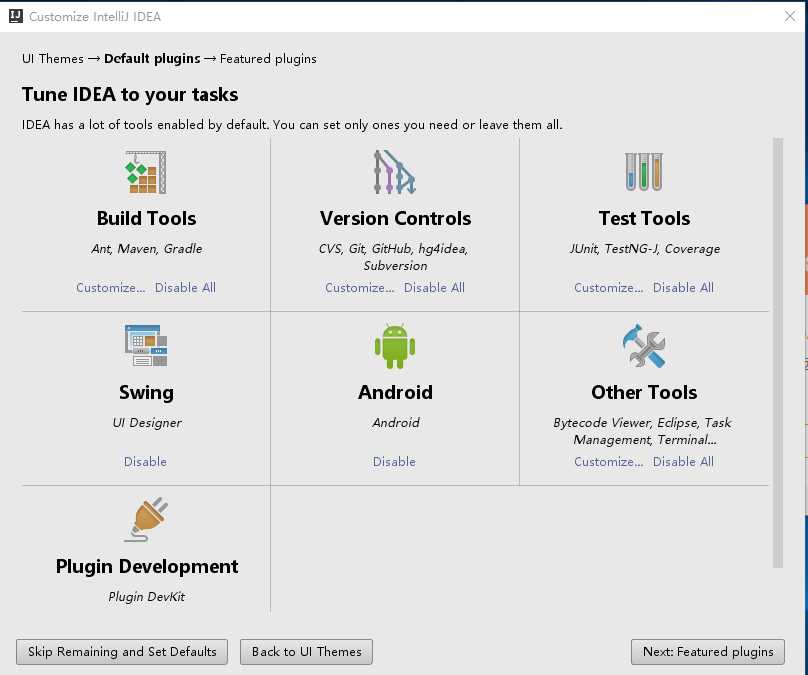Go back to UI Themes step

pos(307,652)
